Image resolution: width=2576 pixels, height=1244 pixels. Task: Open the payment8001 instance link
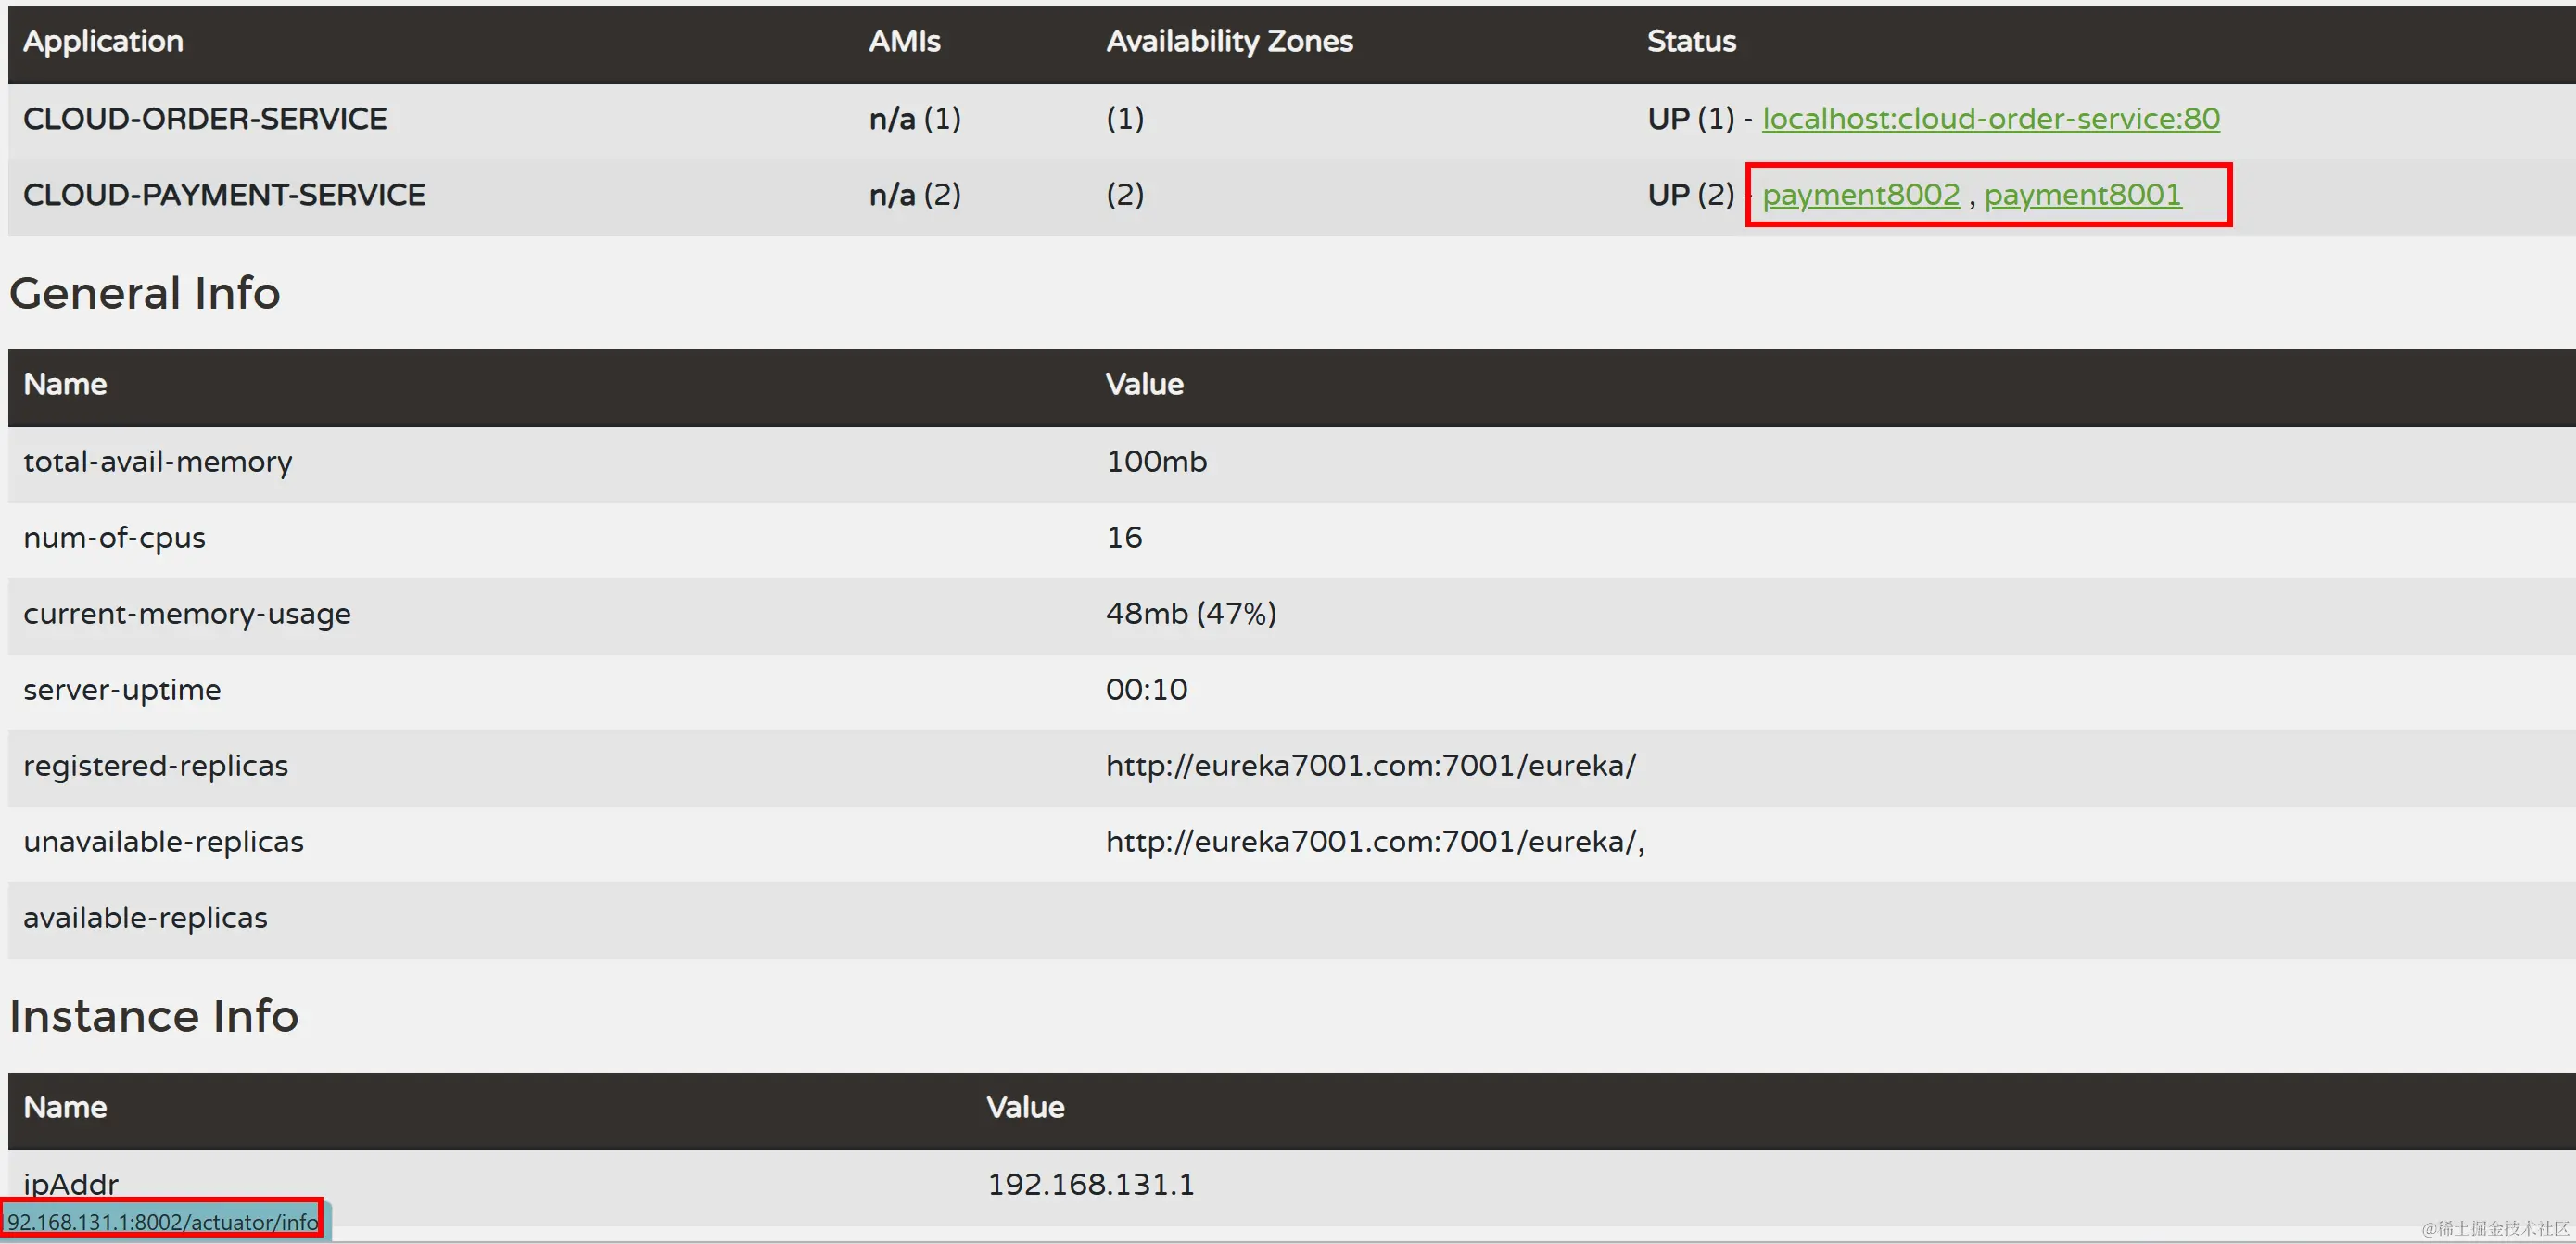(2082, 195)
